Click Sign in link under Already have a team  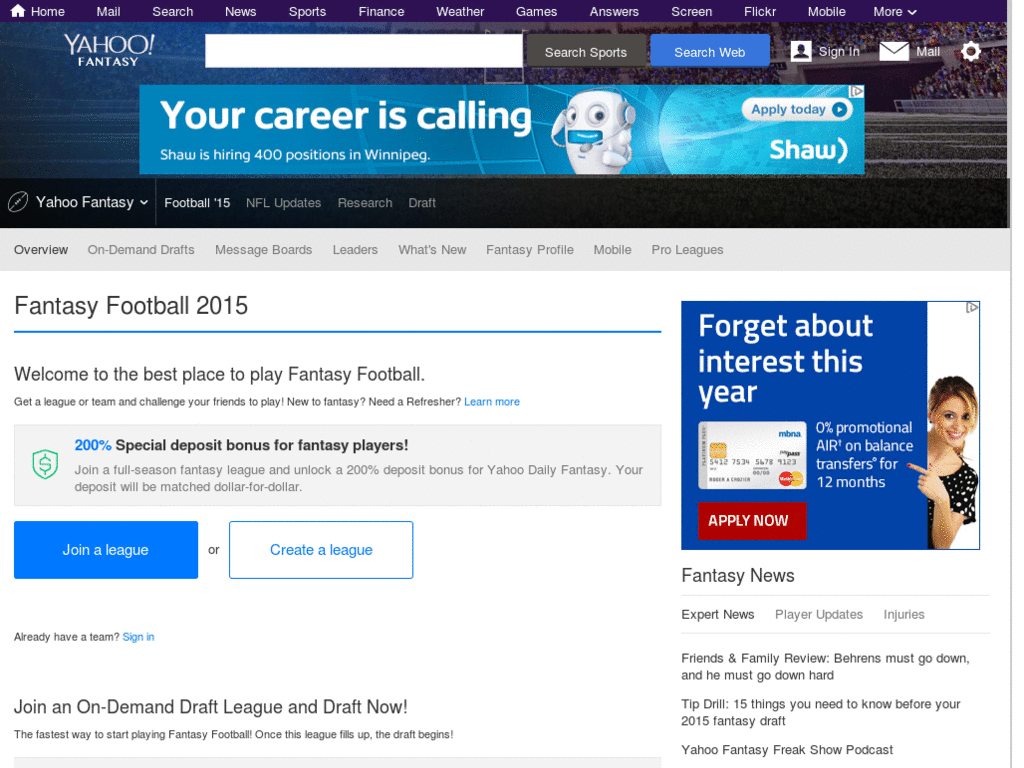point(138,637)
